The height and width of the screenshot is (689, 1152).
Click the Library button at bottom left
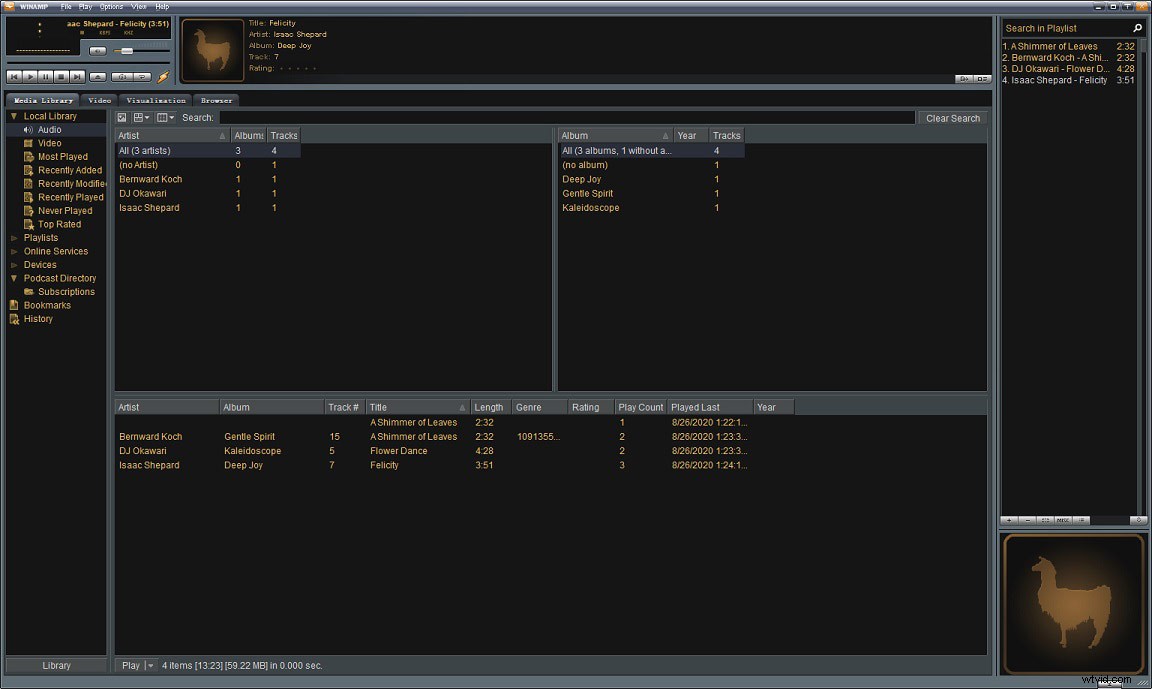[x=55, y=665]
